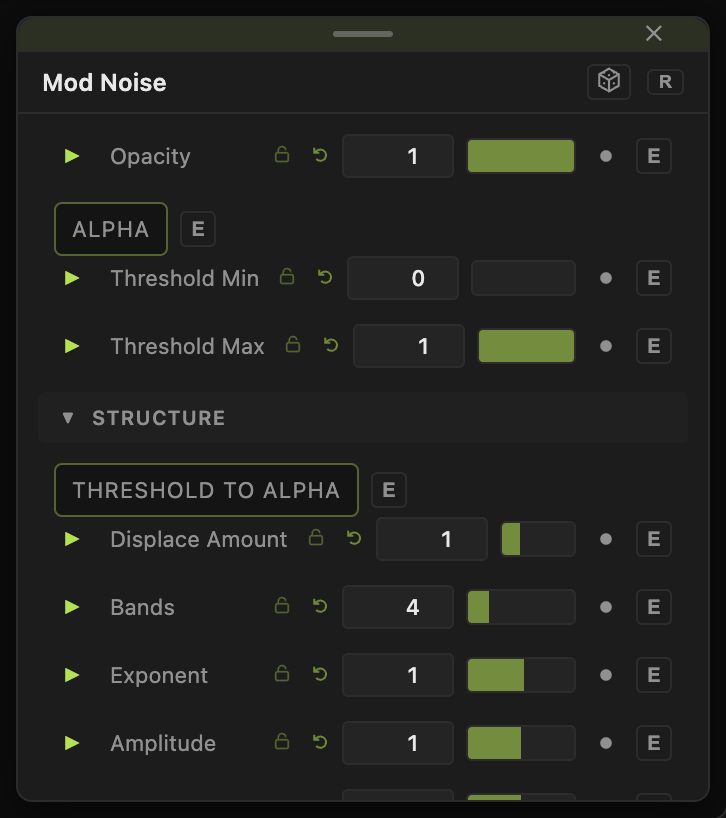The height and width of the screenshot is (818, 726).
Task: Click the revert icon for Displace Amount
Action: tap(354, 538)
